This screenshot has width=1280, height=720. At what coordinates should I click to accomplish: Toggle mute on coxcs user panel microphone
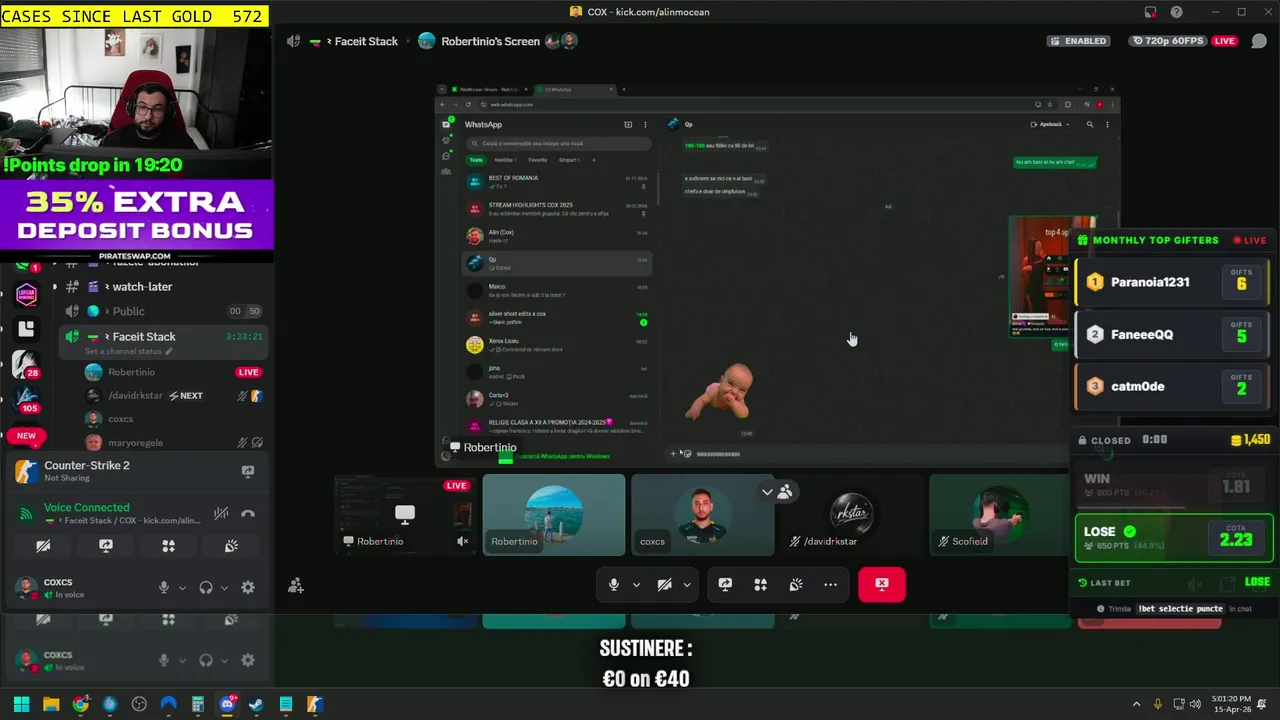tap(164, 588)
